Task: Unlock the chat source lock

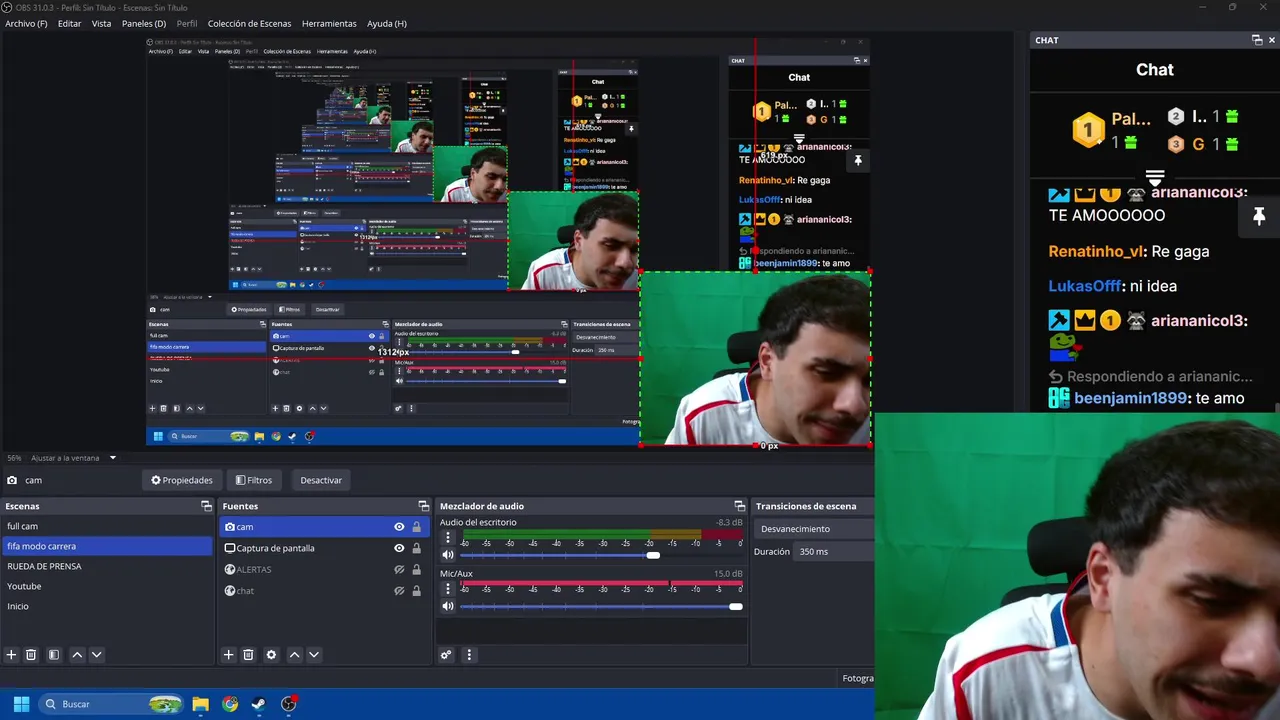Action: coord(416,591)
